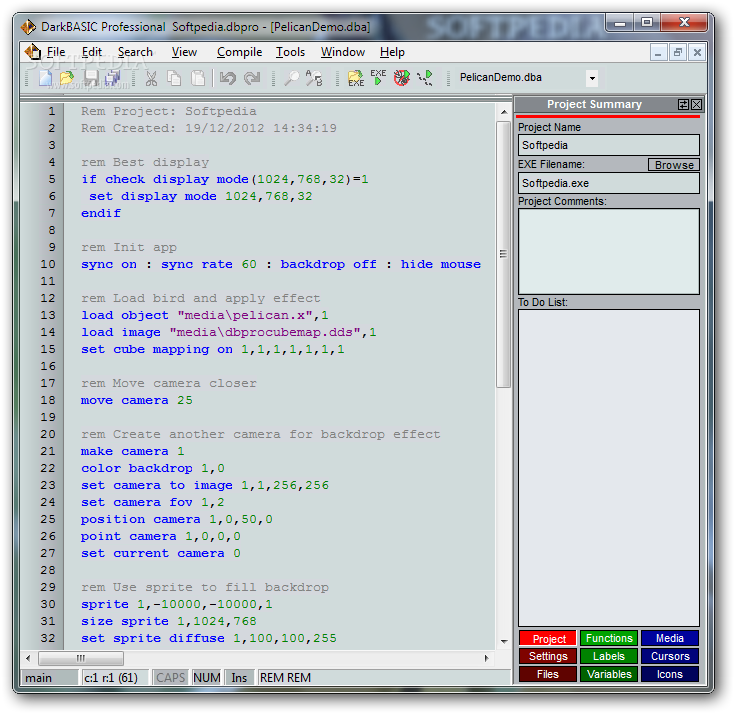Click the Make EXE compile icon
This screenshot has height=714, width=735.
pos(356,78)
